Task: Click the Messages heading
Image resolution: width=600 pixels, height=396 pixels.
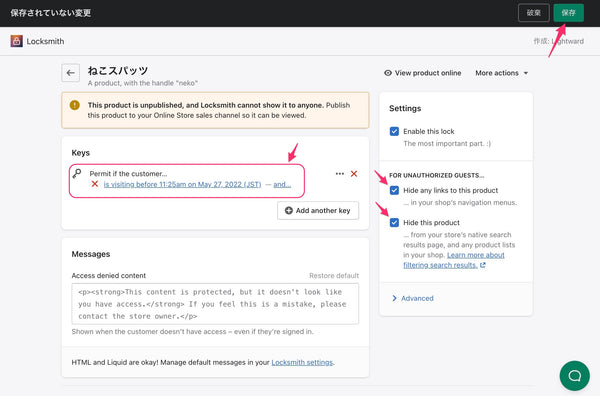Action: click(x=91, y=254)
